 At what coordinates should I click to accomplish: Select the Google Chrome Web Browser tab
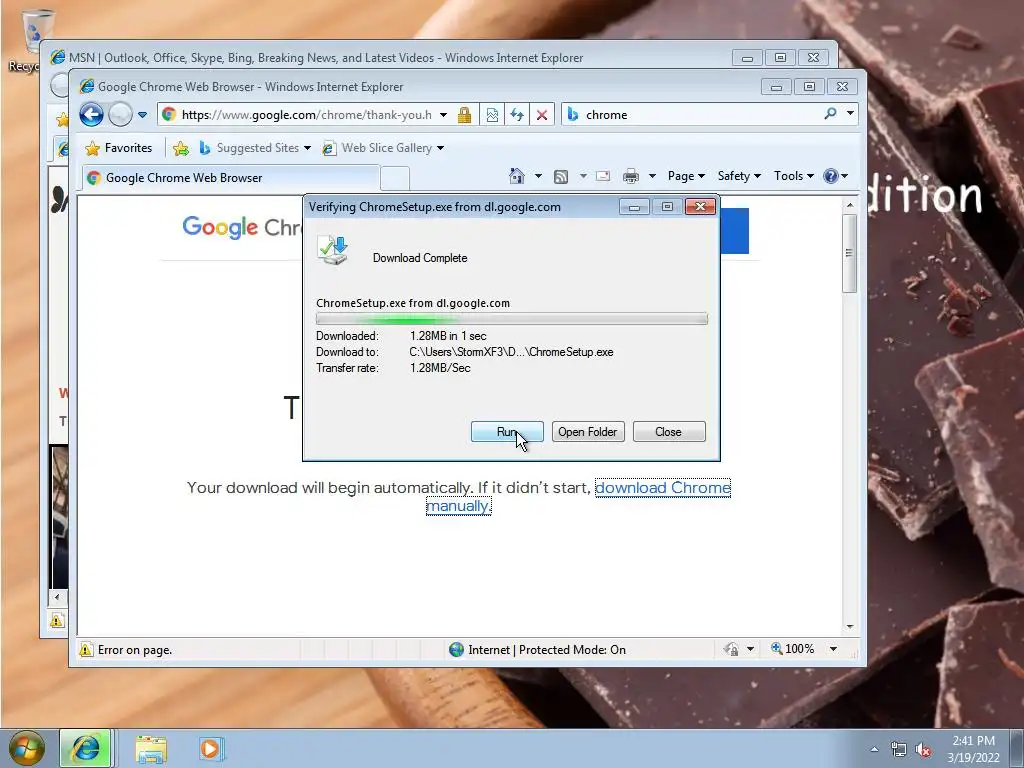tap(231, 178)
